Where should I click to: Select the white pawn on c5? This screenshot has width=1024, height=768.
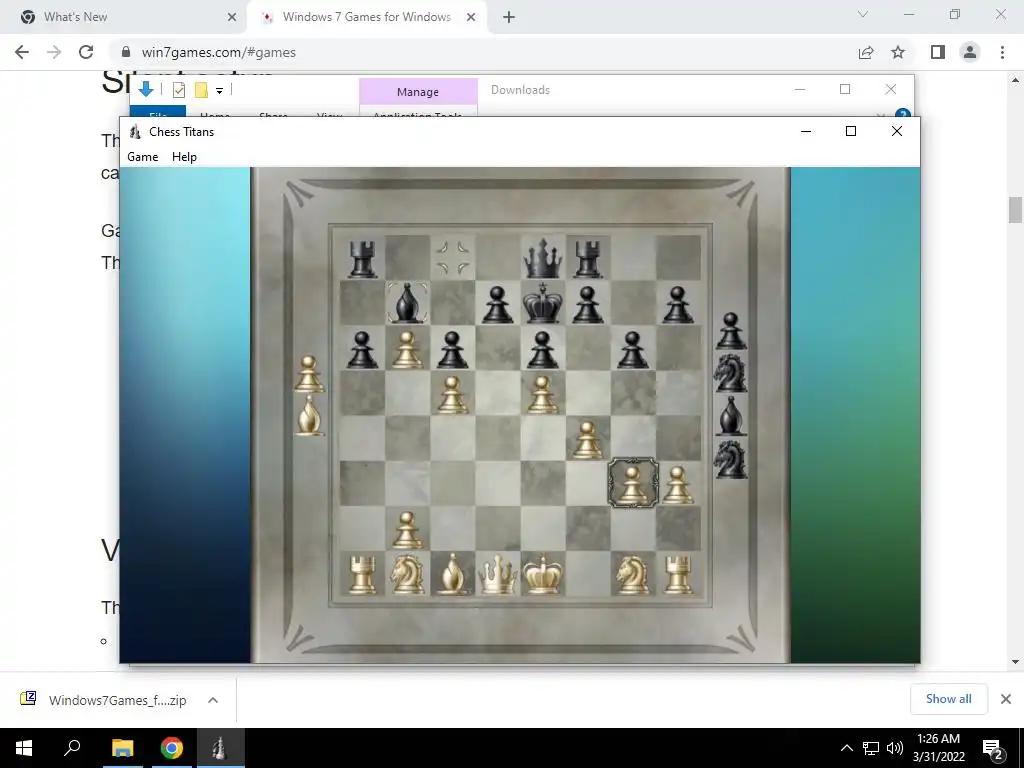tap(453, 394)
